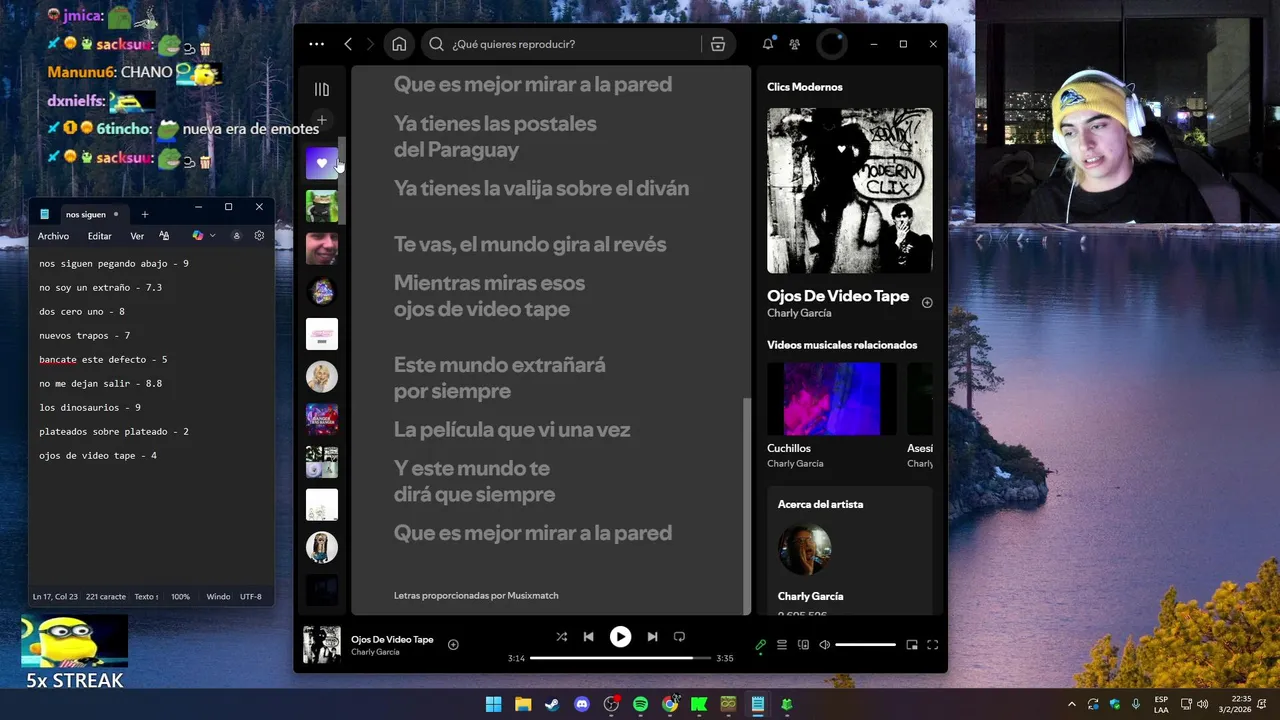Screen dimensions: 1280x720
Task: Expand Your Library sidebar icon
Action: (322, 90)
